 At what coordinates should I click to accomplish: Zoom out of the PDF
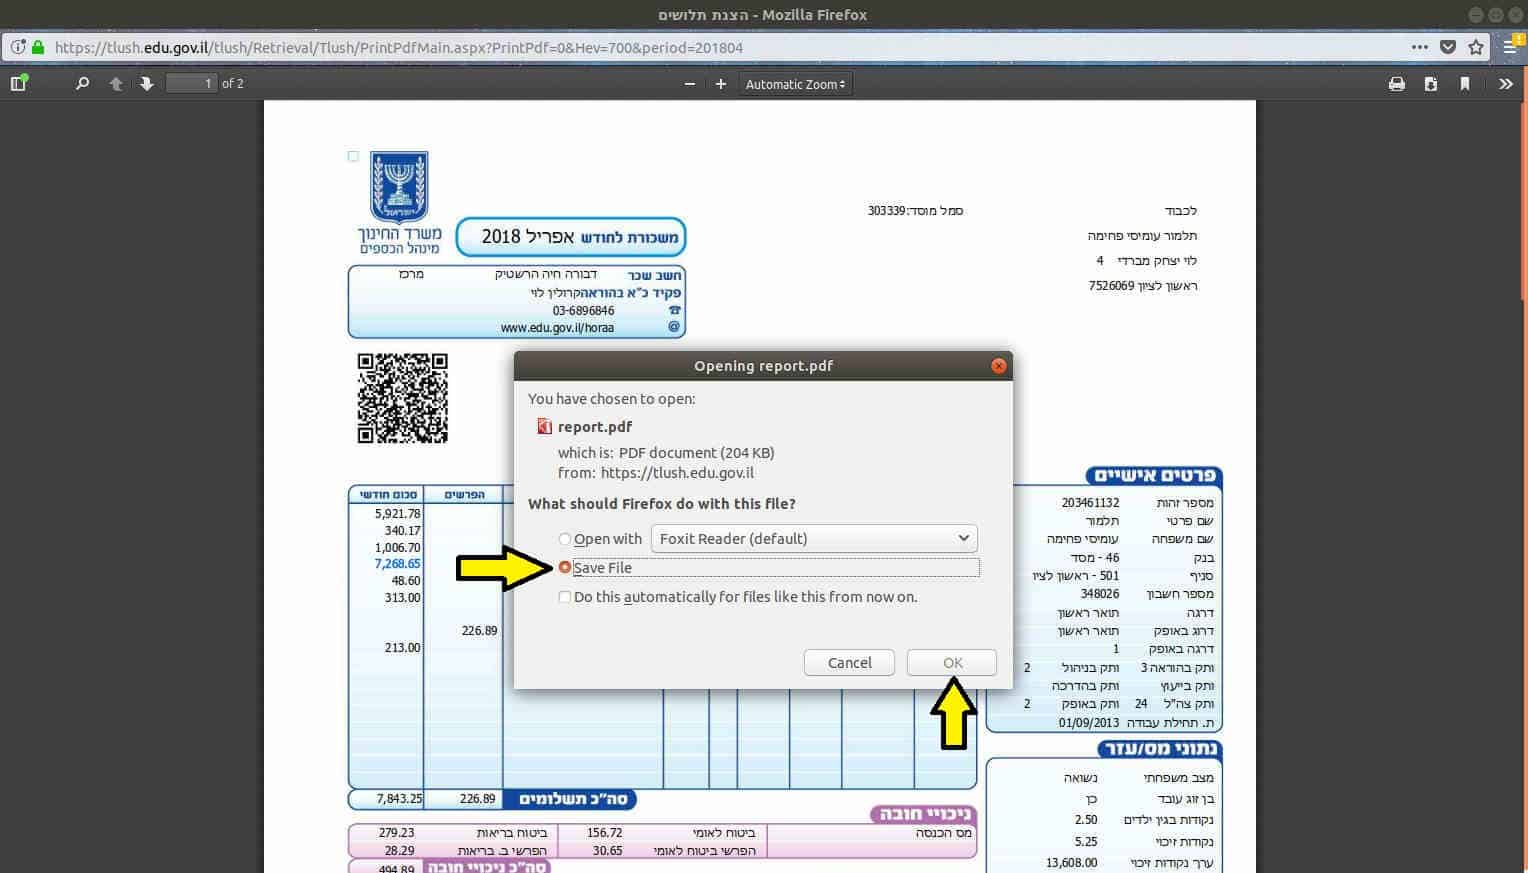[x=689, y=84]
